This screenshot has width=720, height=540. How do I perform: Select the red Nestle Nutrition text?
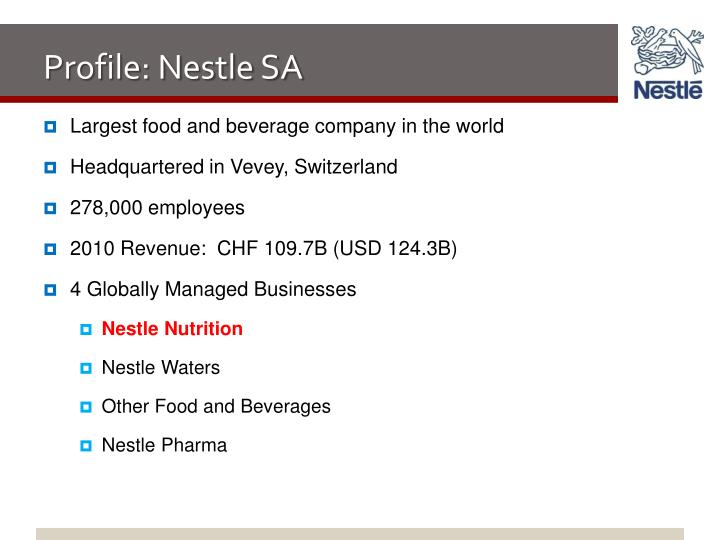(x=172, y=329)
